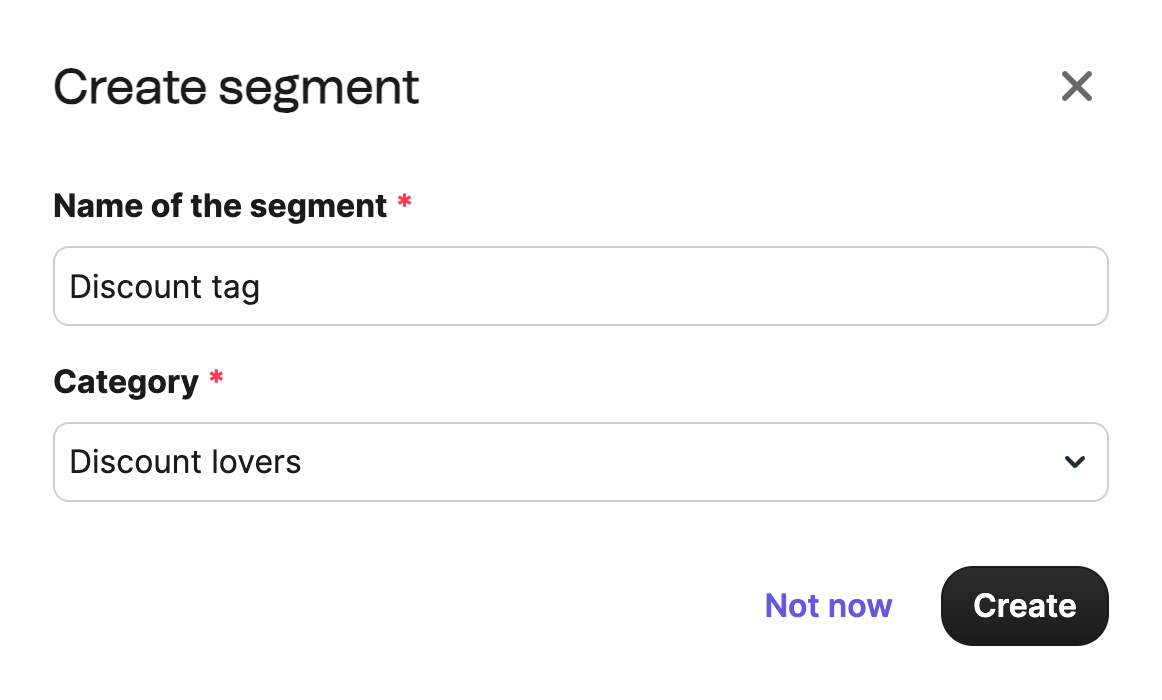This screenshot has height=700, width=1162.
Task: Click the Name of the segment label
Action: [x=220, y=206]
